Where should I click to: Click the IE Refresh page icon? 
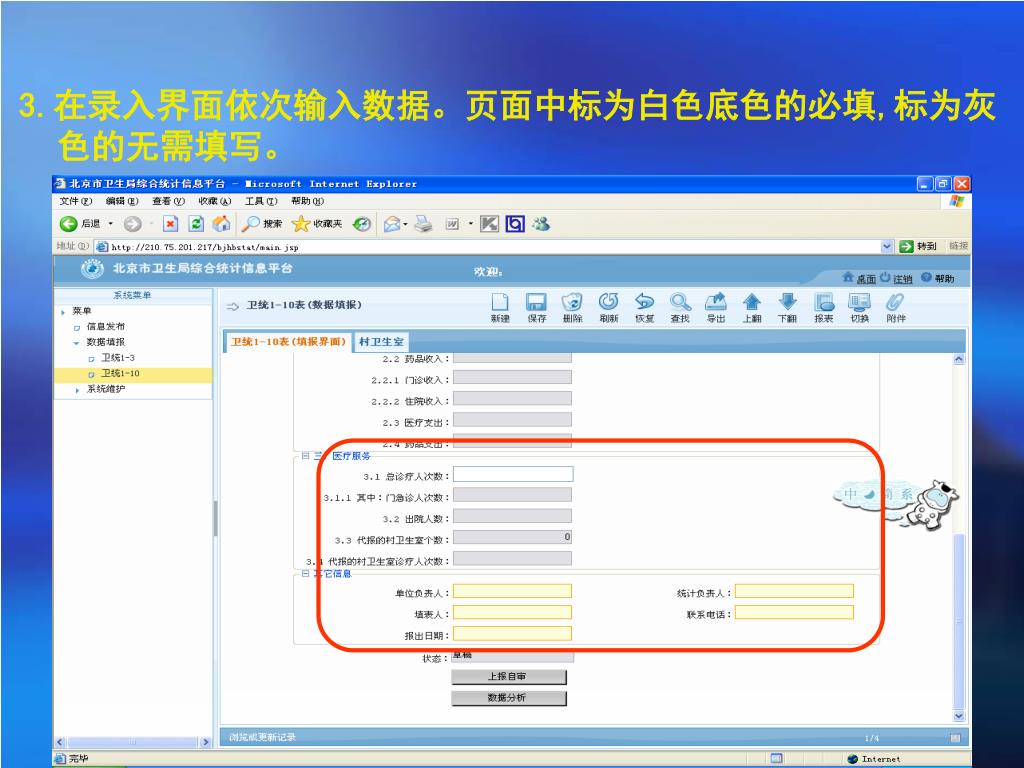point(196,224)
